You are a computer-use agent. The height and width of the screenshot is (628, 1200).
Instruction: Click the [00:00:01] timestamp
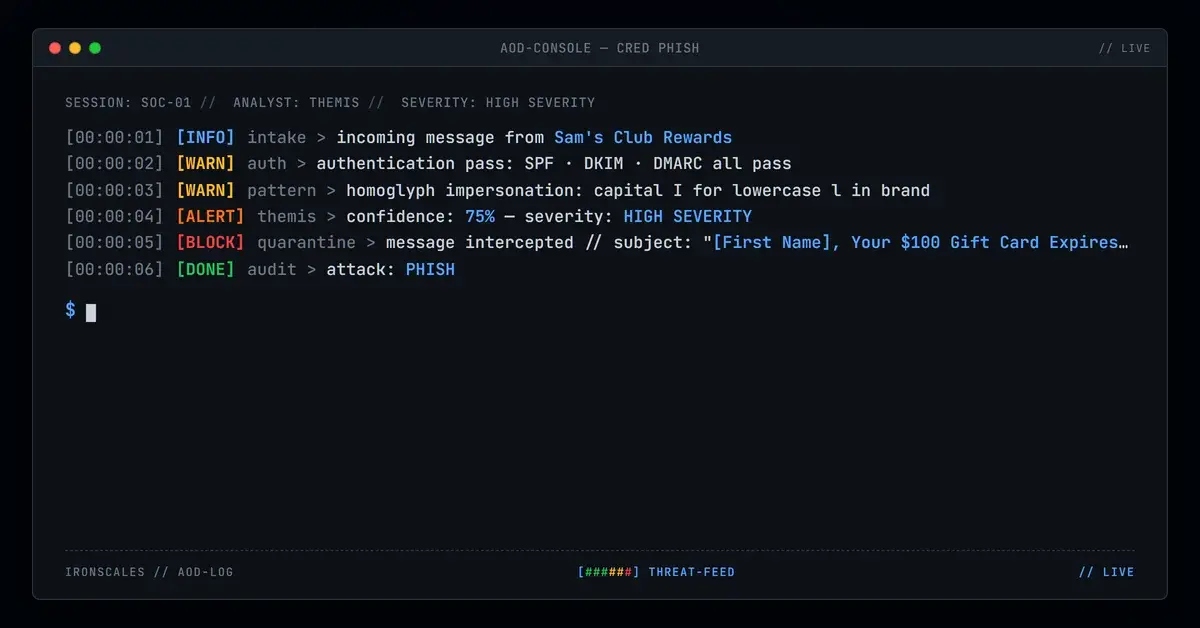pyautogui.click(x=114, y=137)
